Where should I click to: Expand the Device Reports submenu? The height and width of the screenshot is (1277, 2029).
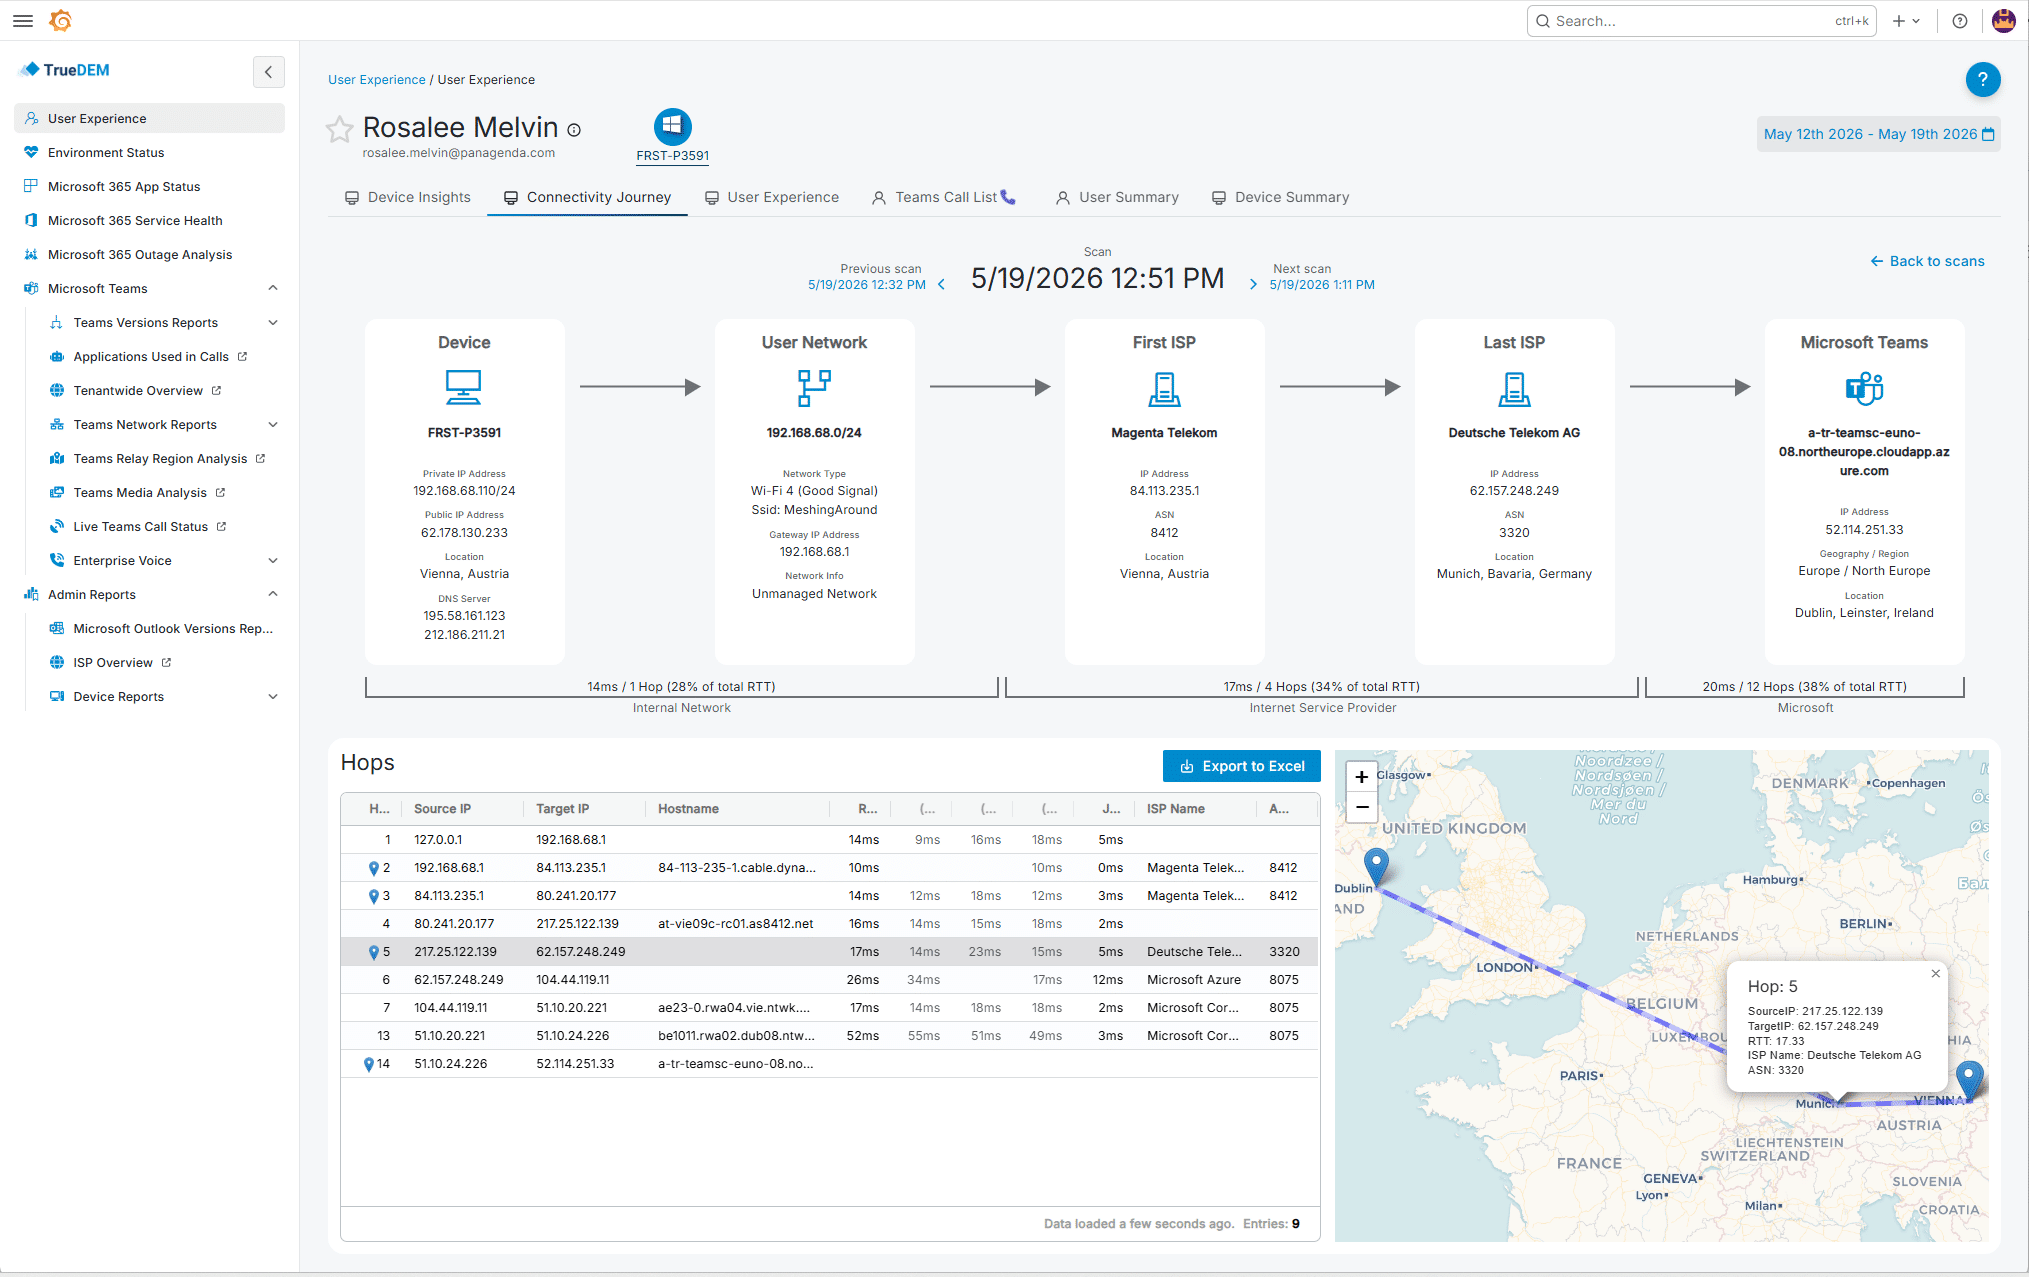coord(273,696)
